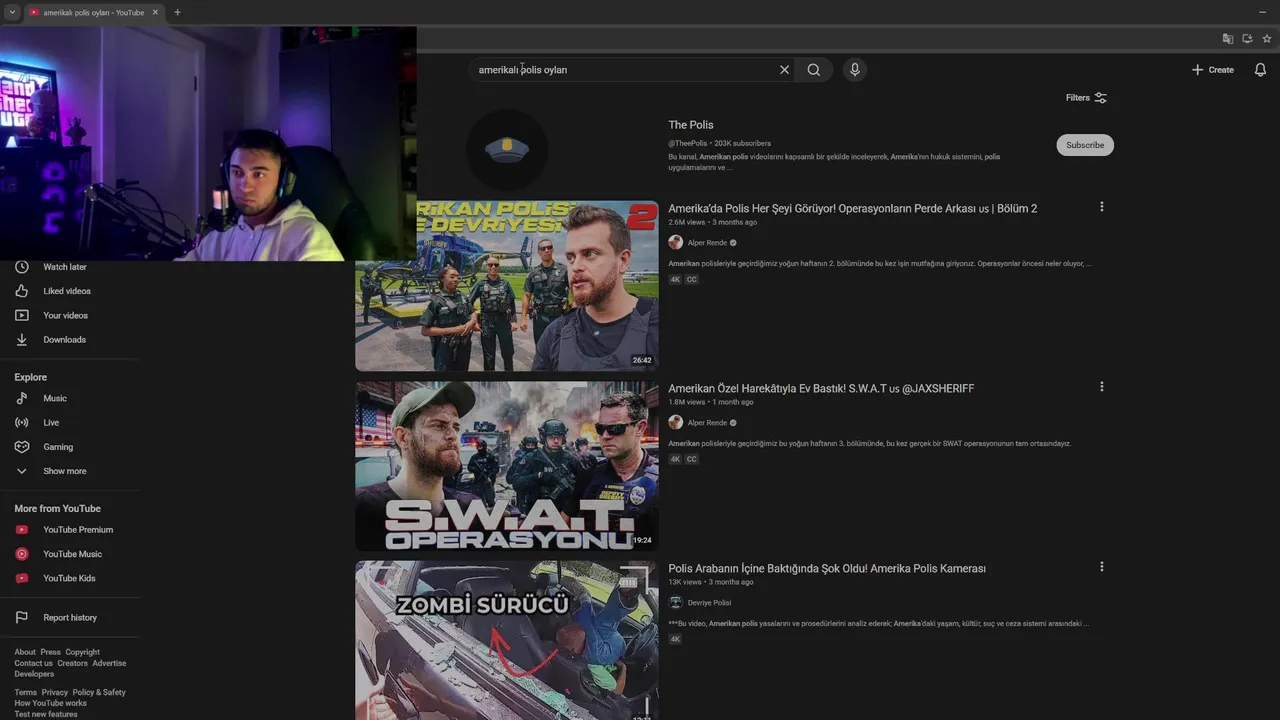The height and width of the screenshot is (720, 1280).
Task: Open more options for the Zombi Sürücü video
Action: tap(1102, 567)
